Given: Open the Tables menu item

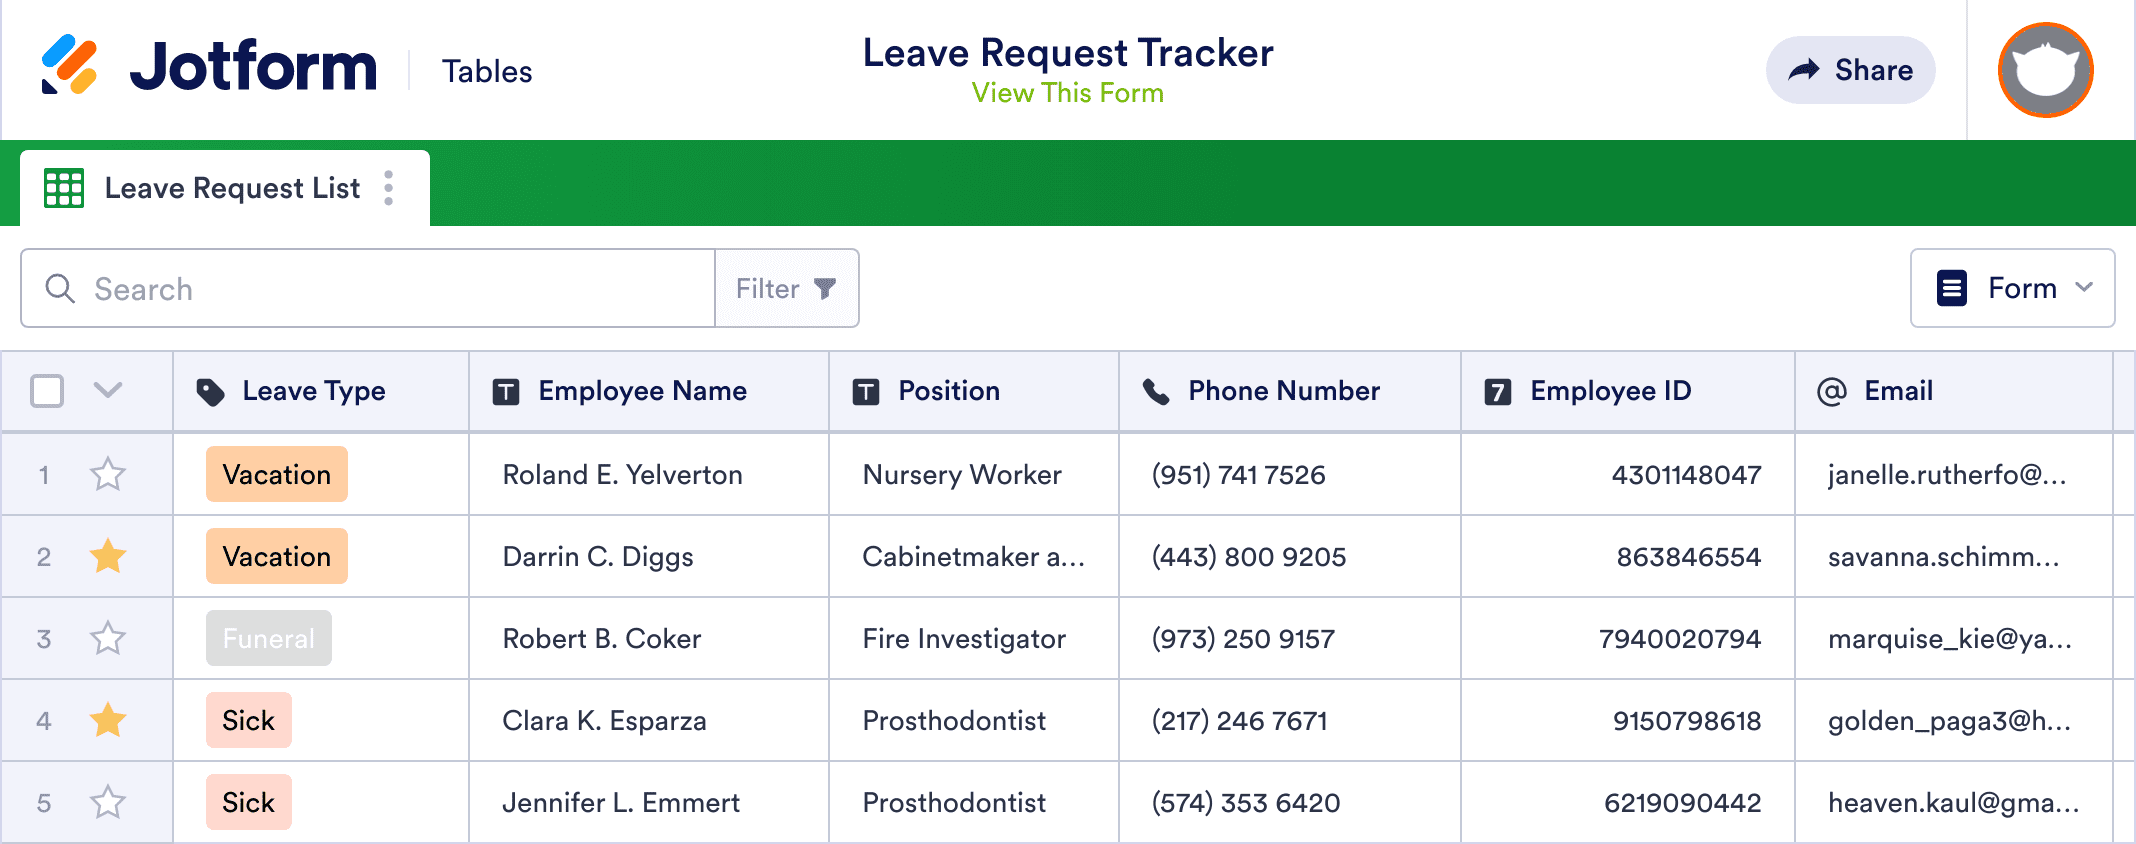Looking at the screenshot, I should click(x=487, y=72).
